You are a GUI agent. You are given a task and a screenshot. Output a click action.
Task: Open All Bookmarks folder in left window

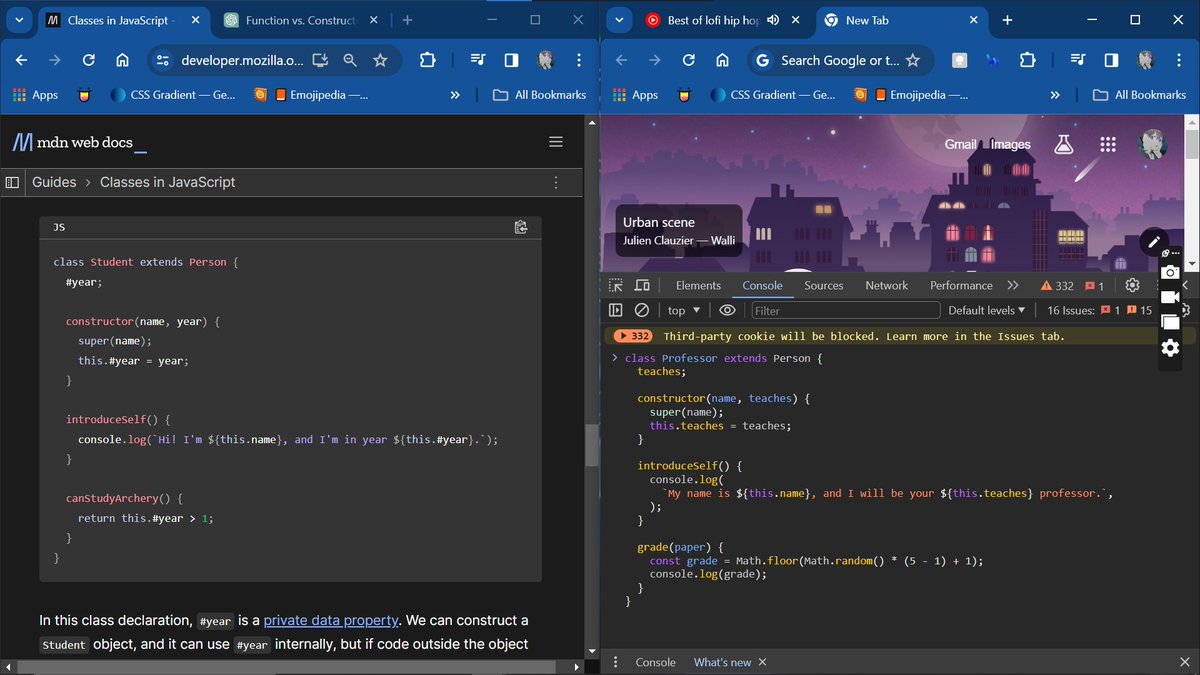tap(540, 95)
